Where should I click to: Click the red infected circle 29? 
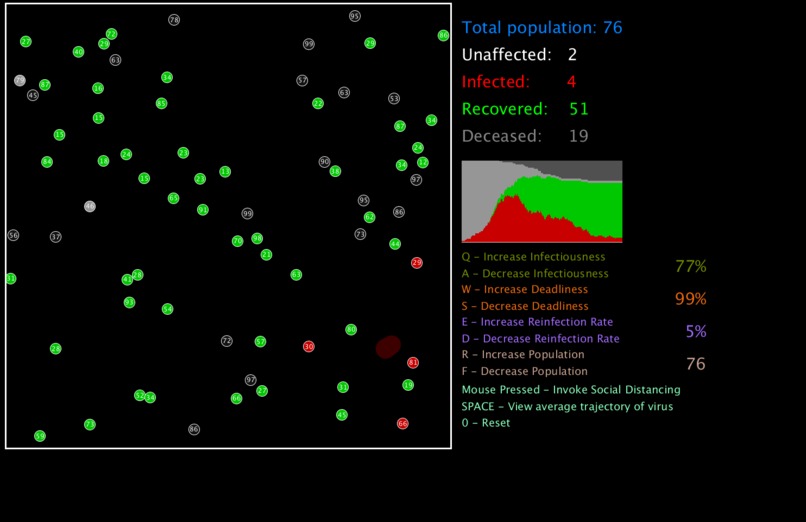coord(417,263)
